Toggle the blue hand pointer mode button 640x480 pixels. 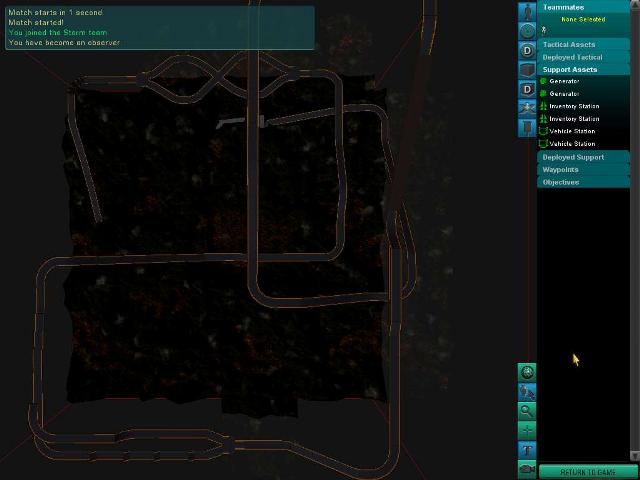[527, 392]
